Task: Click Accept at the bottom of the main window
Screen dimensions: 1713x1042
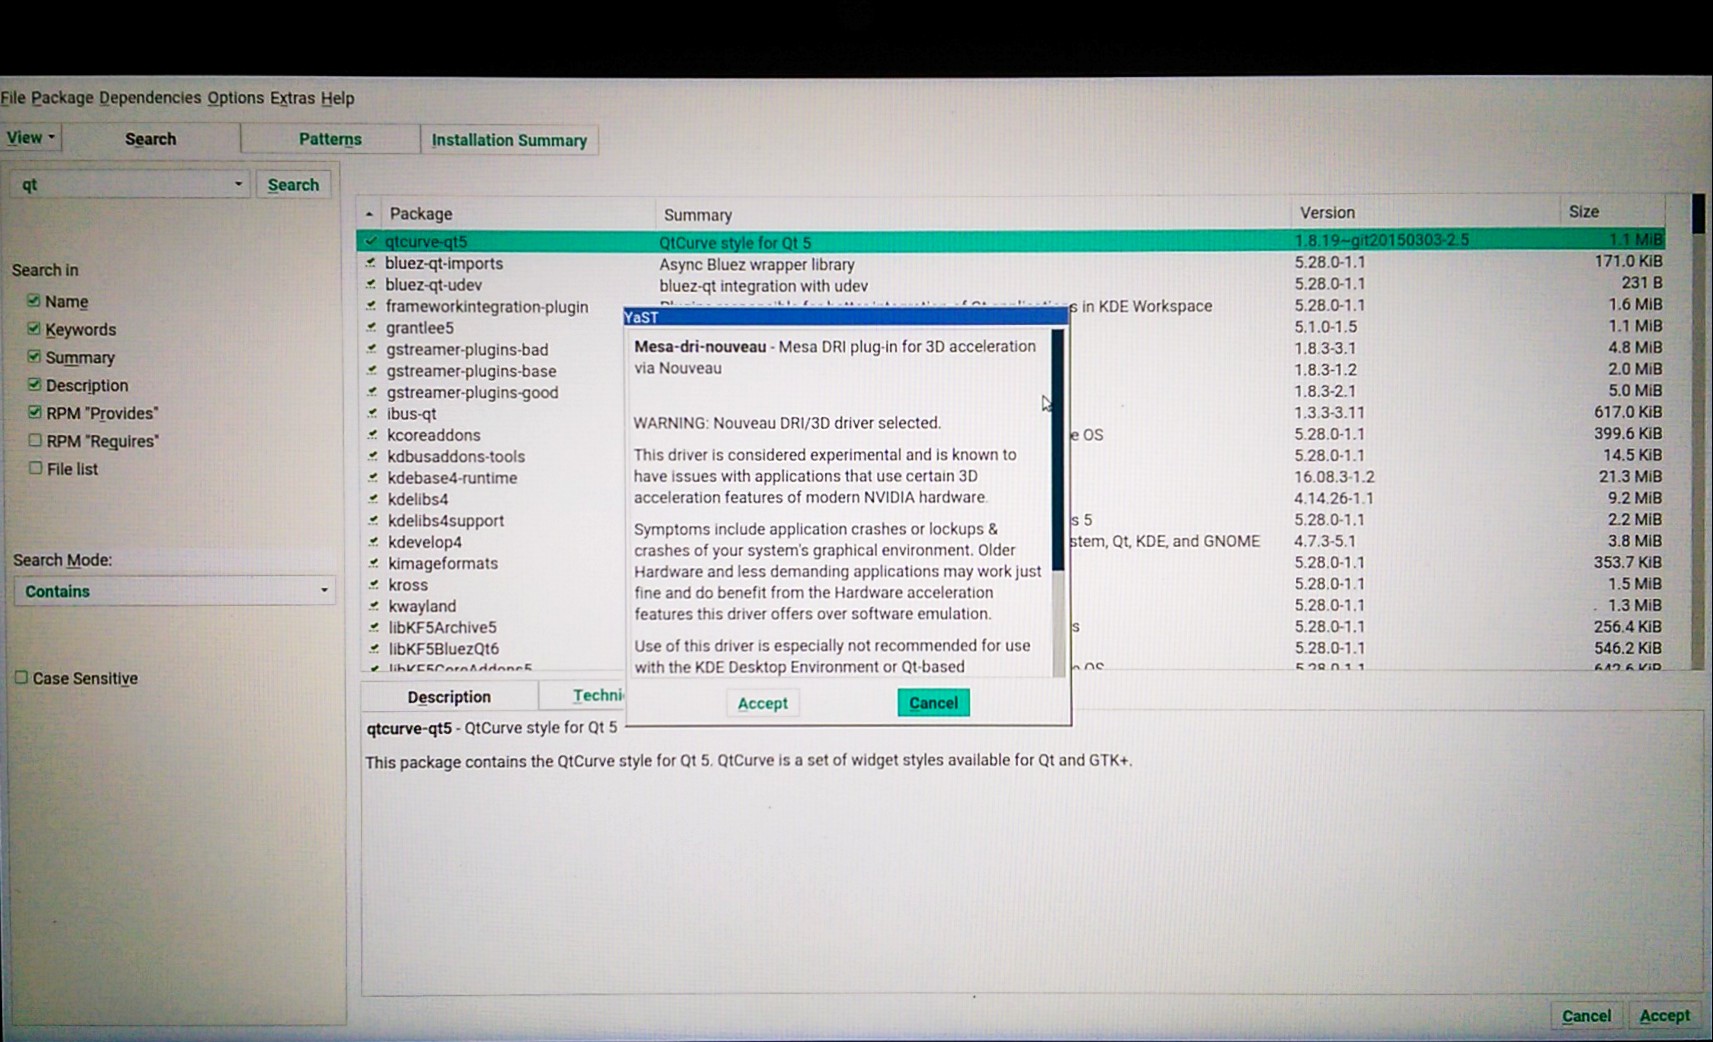Action: coord(1664,1016)
